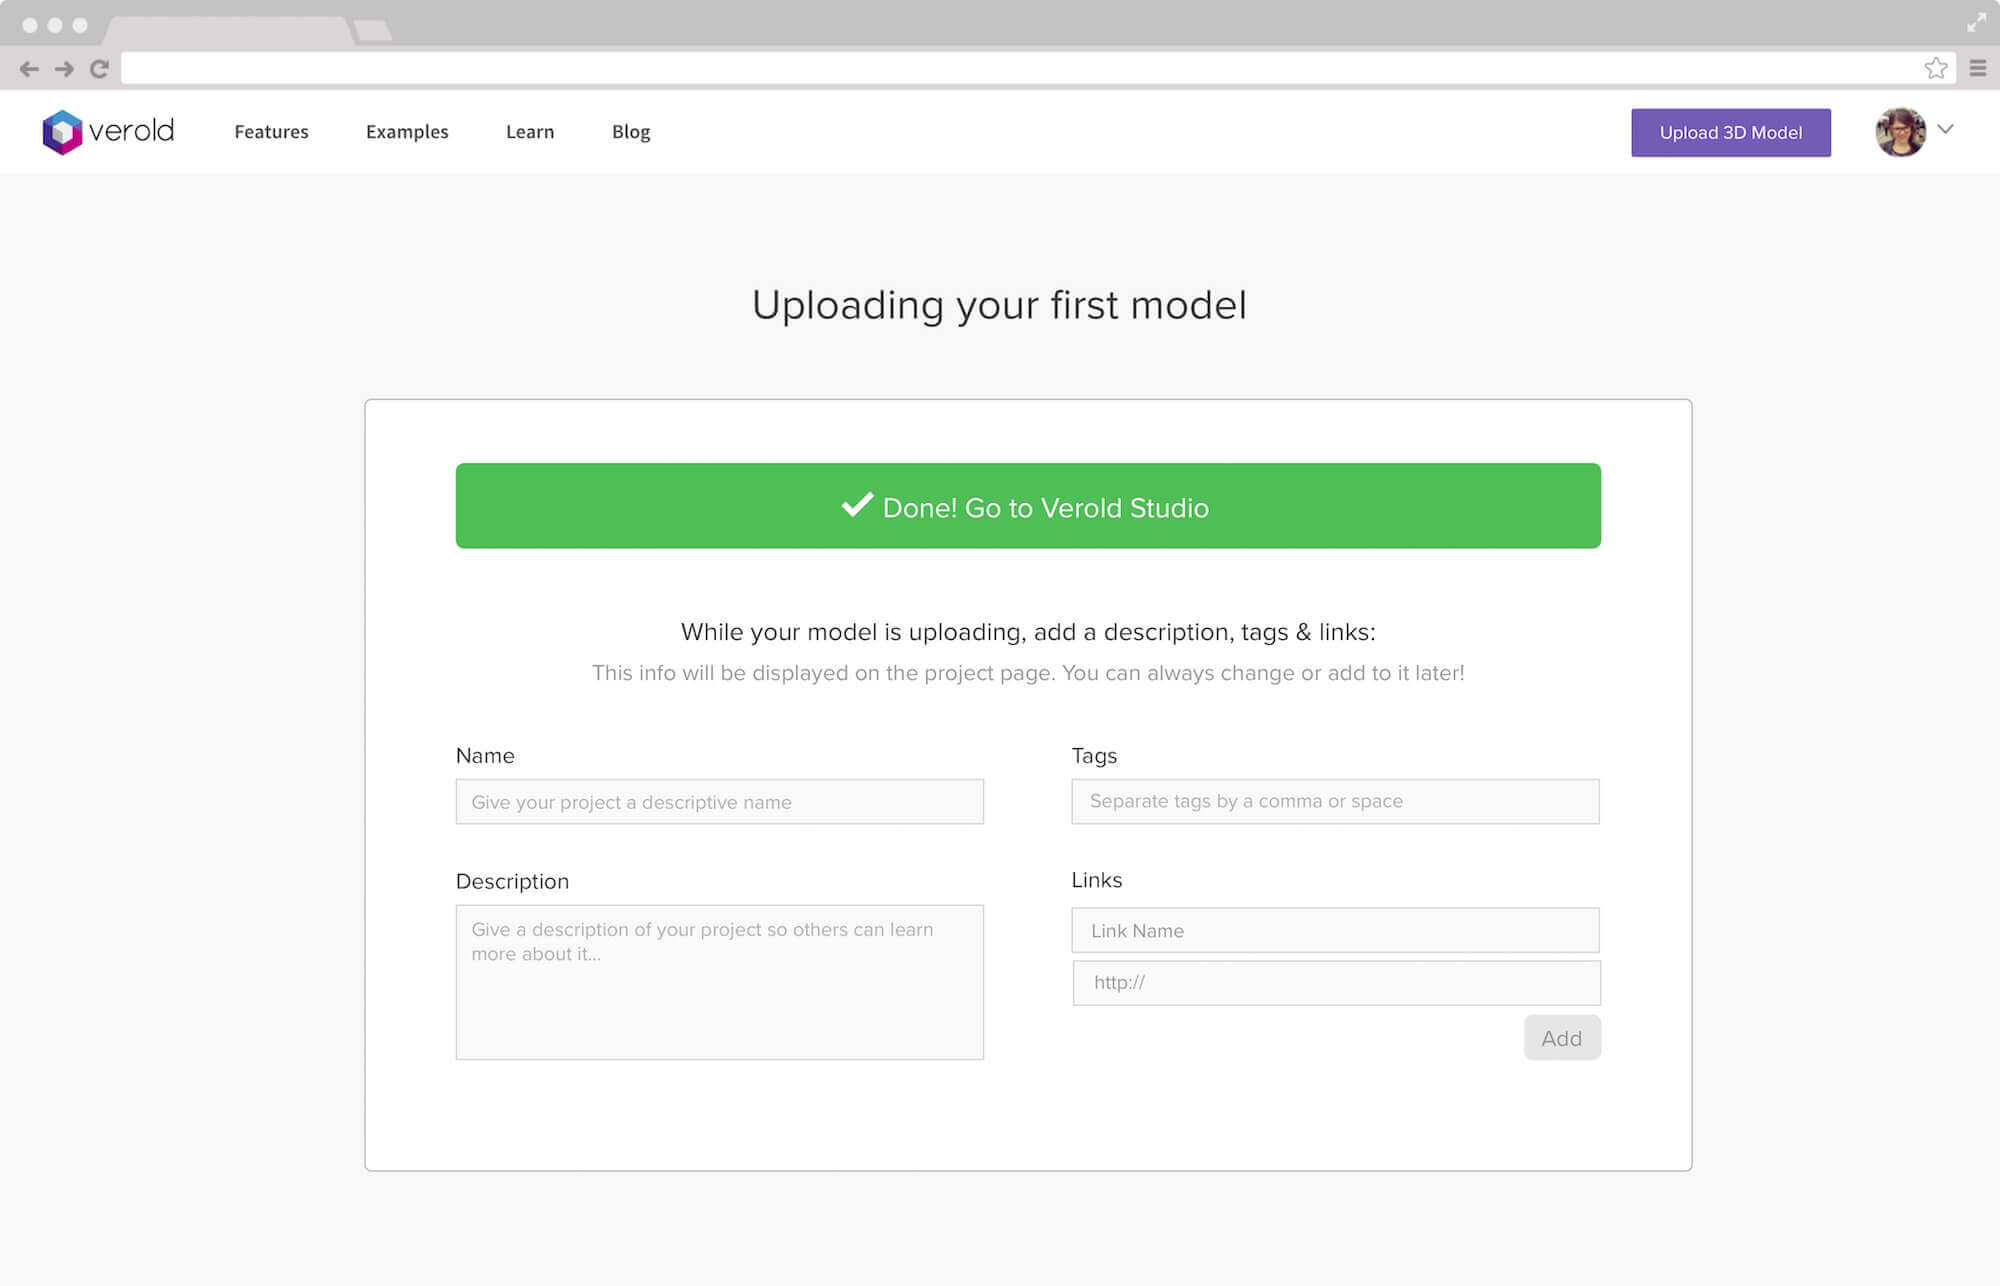Focus the Link Name field

pos(1335,930)
